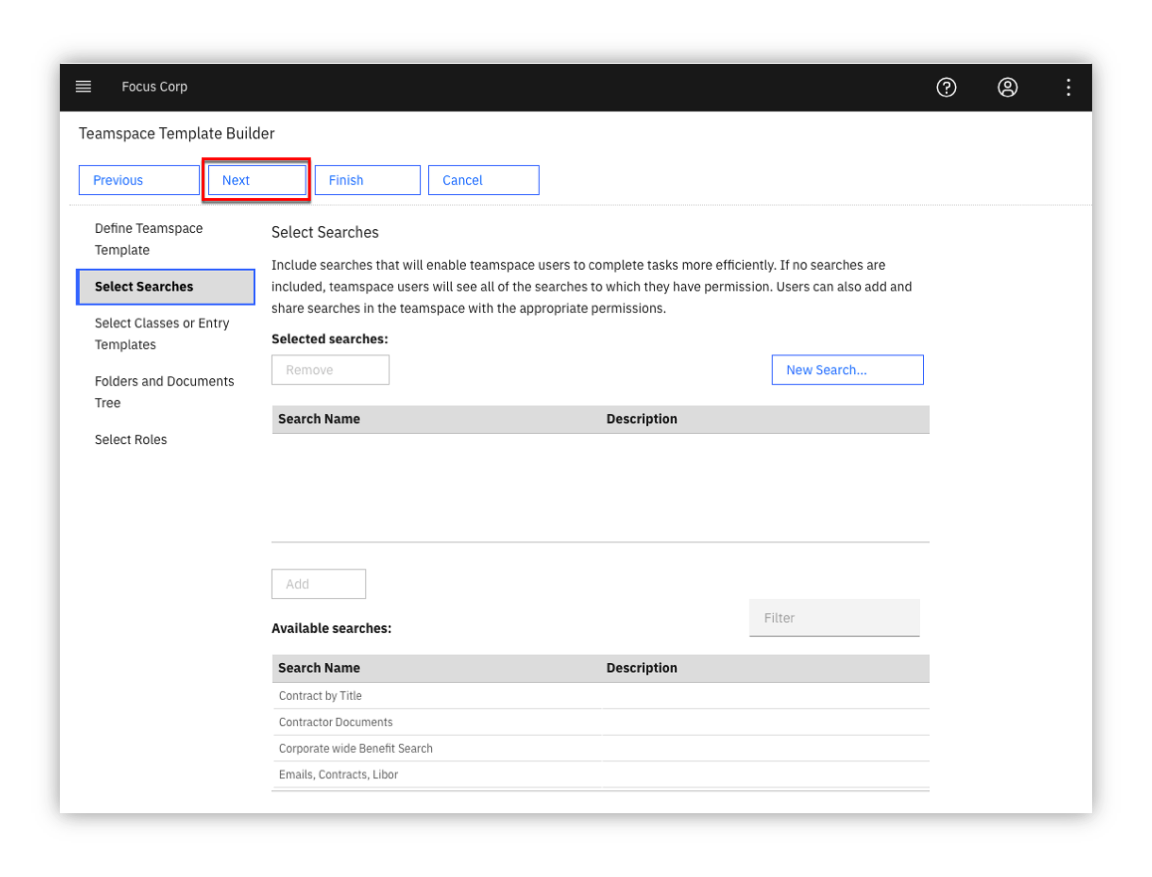The width and height of the screenshot is (1152, 877).
Task: Select the Contract by Title search row
Action: (600, 696)
